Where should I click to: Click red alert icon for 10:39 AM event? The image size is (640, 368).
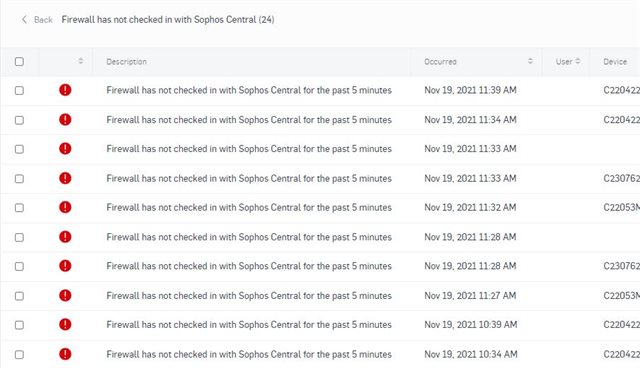pos(65,324)
